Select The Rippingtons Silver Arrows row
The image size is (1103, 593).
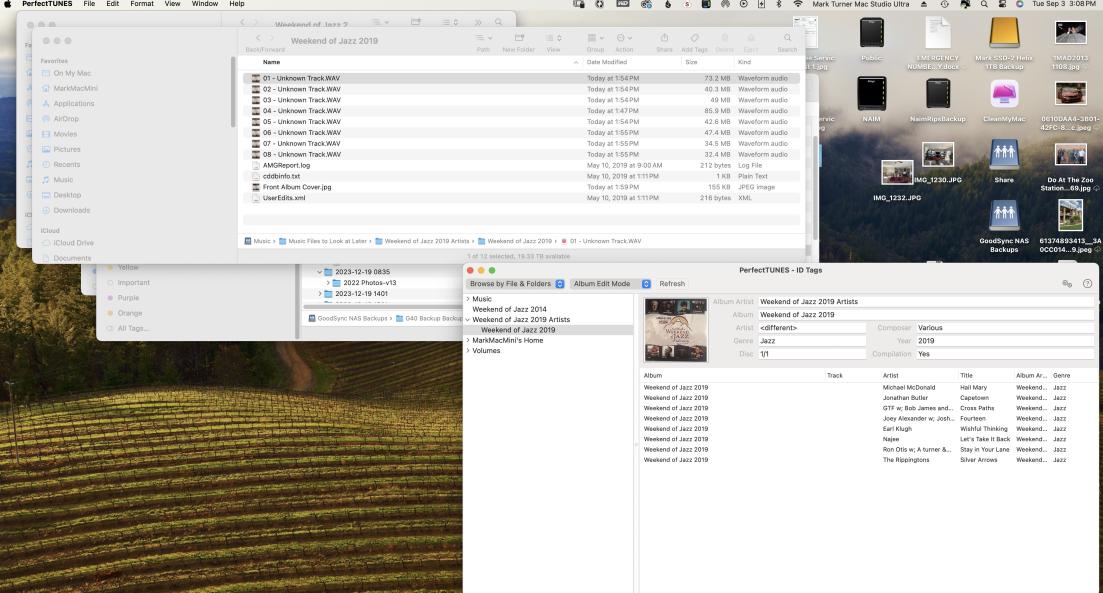click(x=869, y=460)
